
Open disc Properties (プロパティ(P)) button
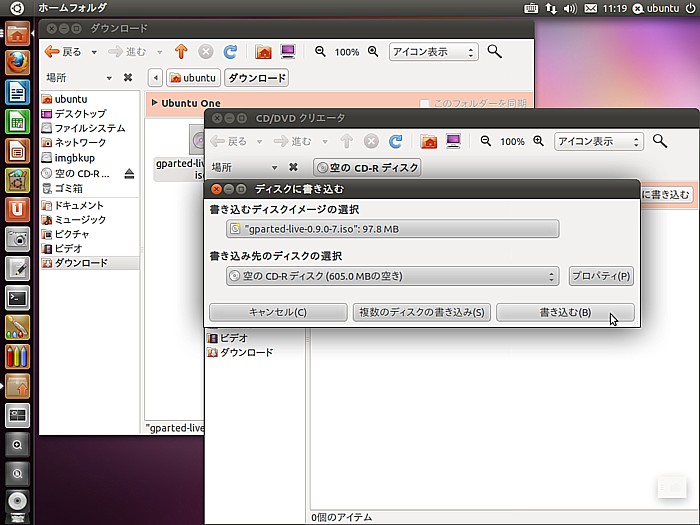(601, 276)
